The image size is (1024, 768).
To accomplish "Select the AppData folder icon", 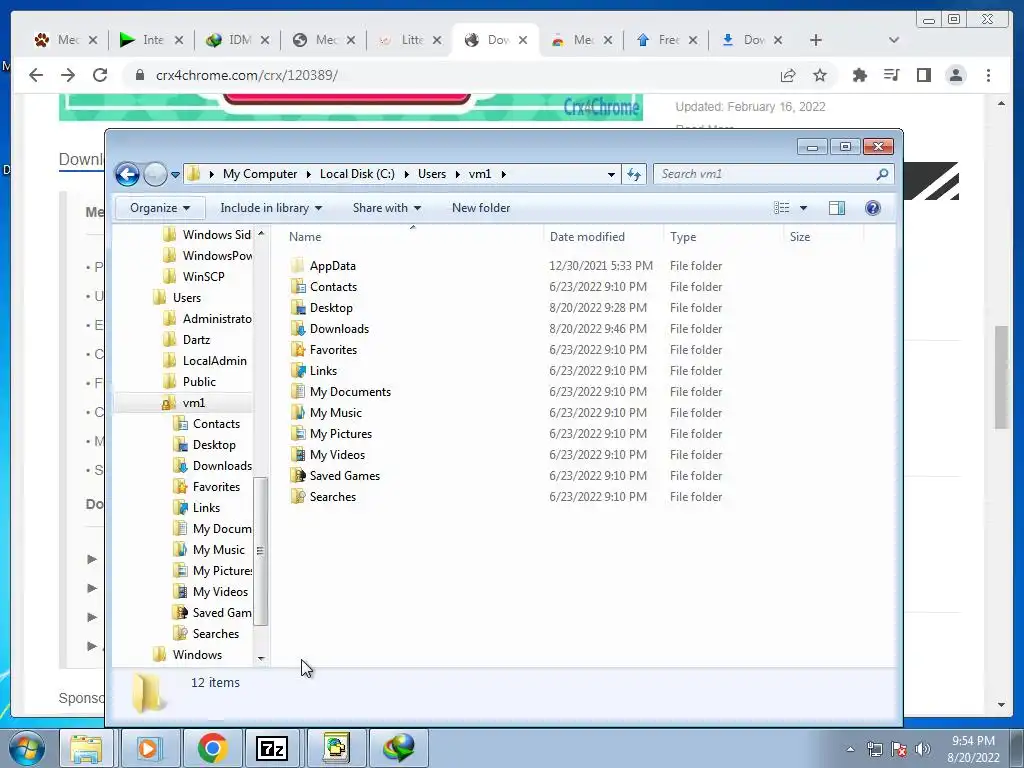I will 298,266.
